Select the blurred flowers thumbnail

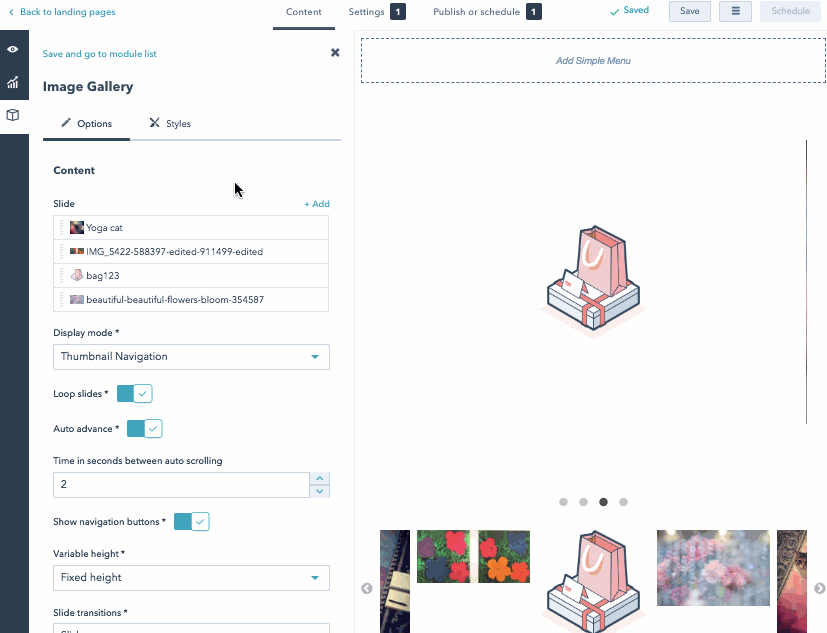(713, 568)
